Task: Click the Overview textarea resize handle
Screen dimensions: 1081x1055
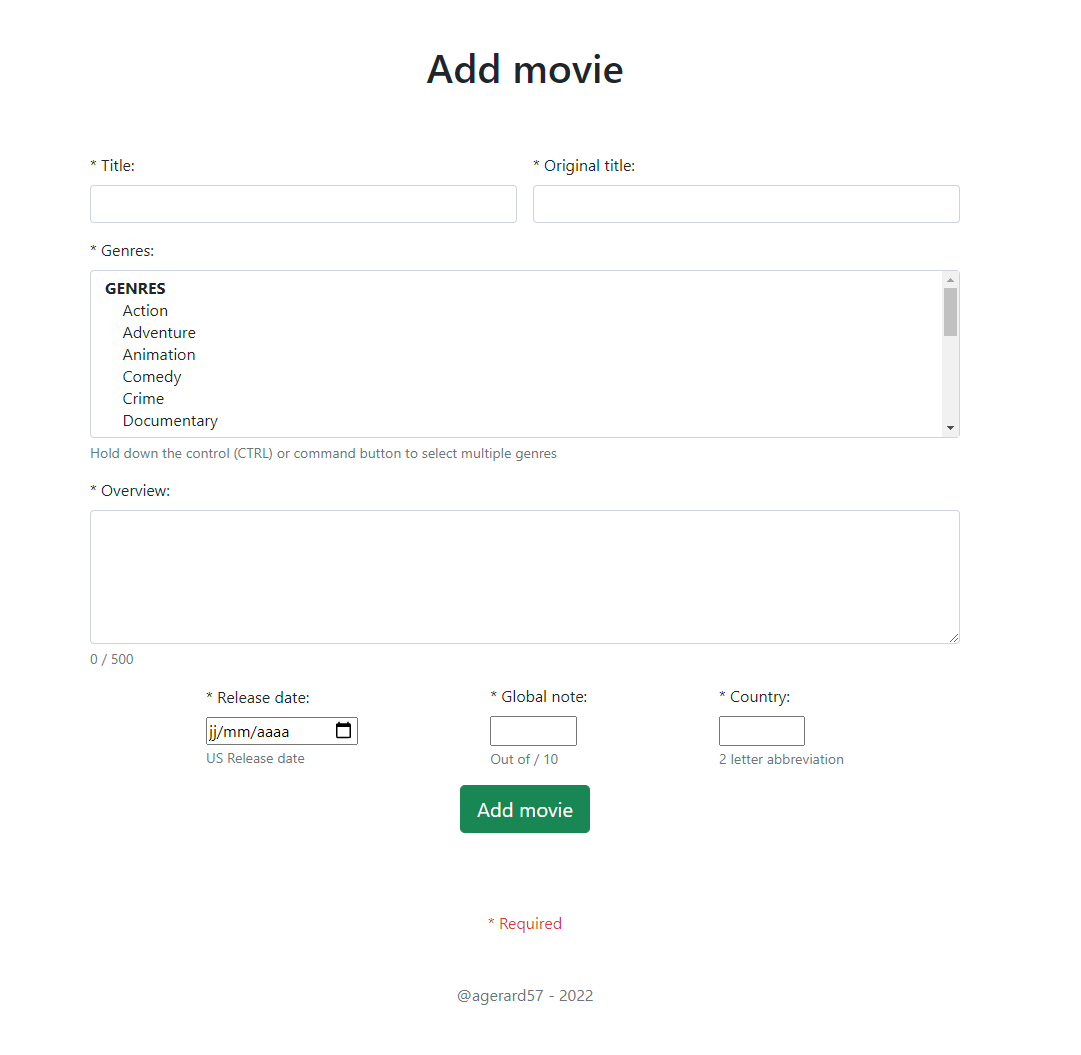Action: point(953,638)
